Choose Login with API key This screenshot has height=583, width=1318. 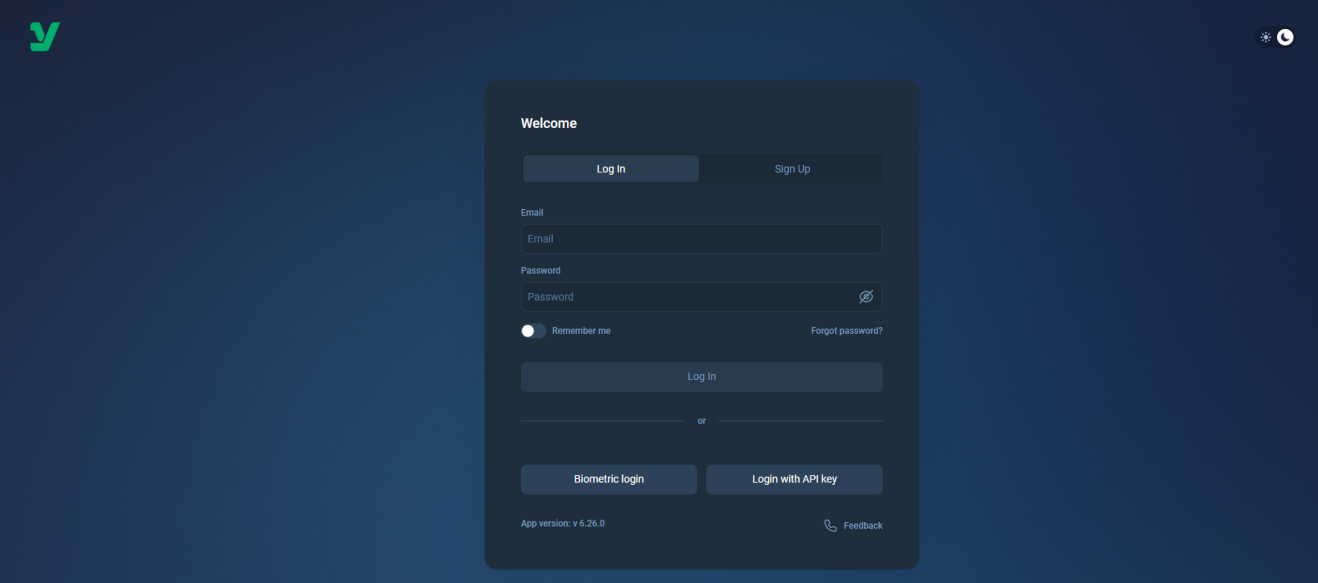(x=794, y=479)
